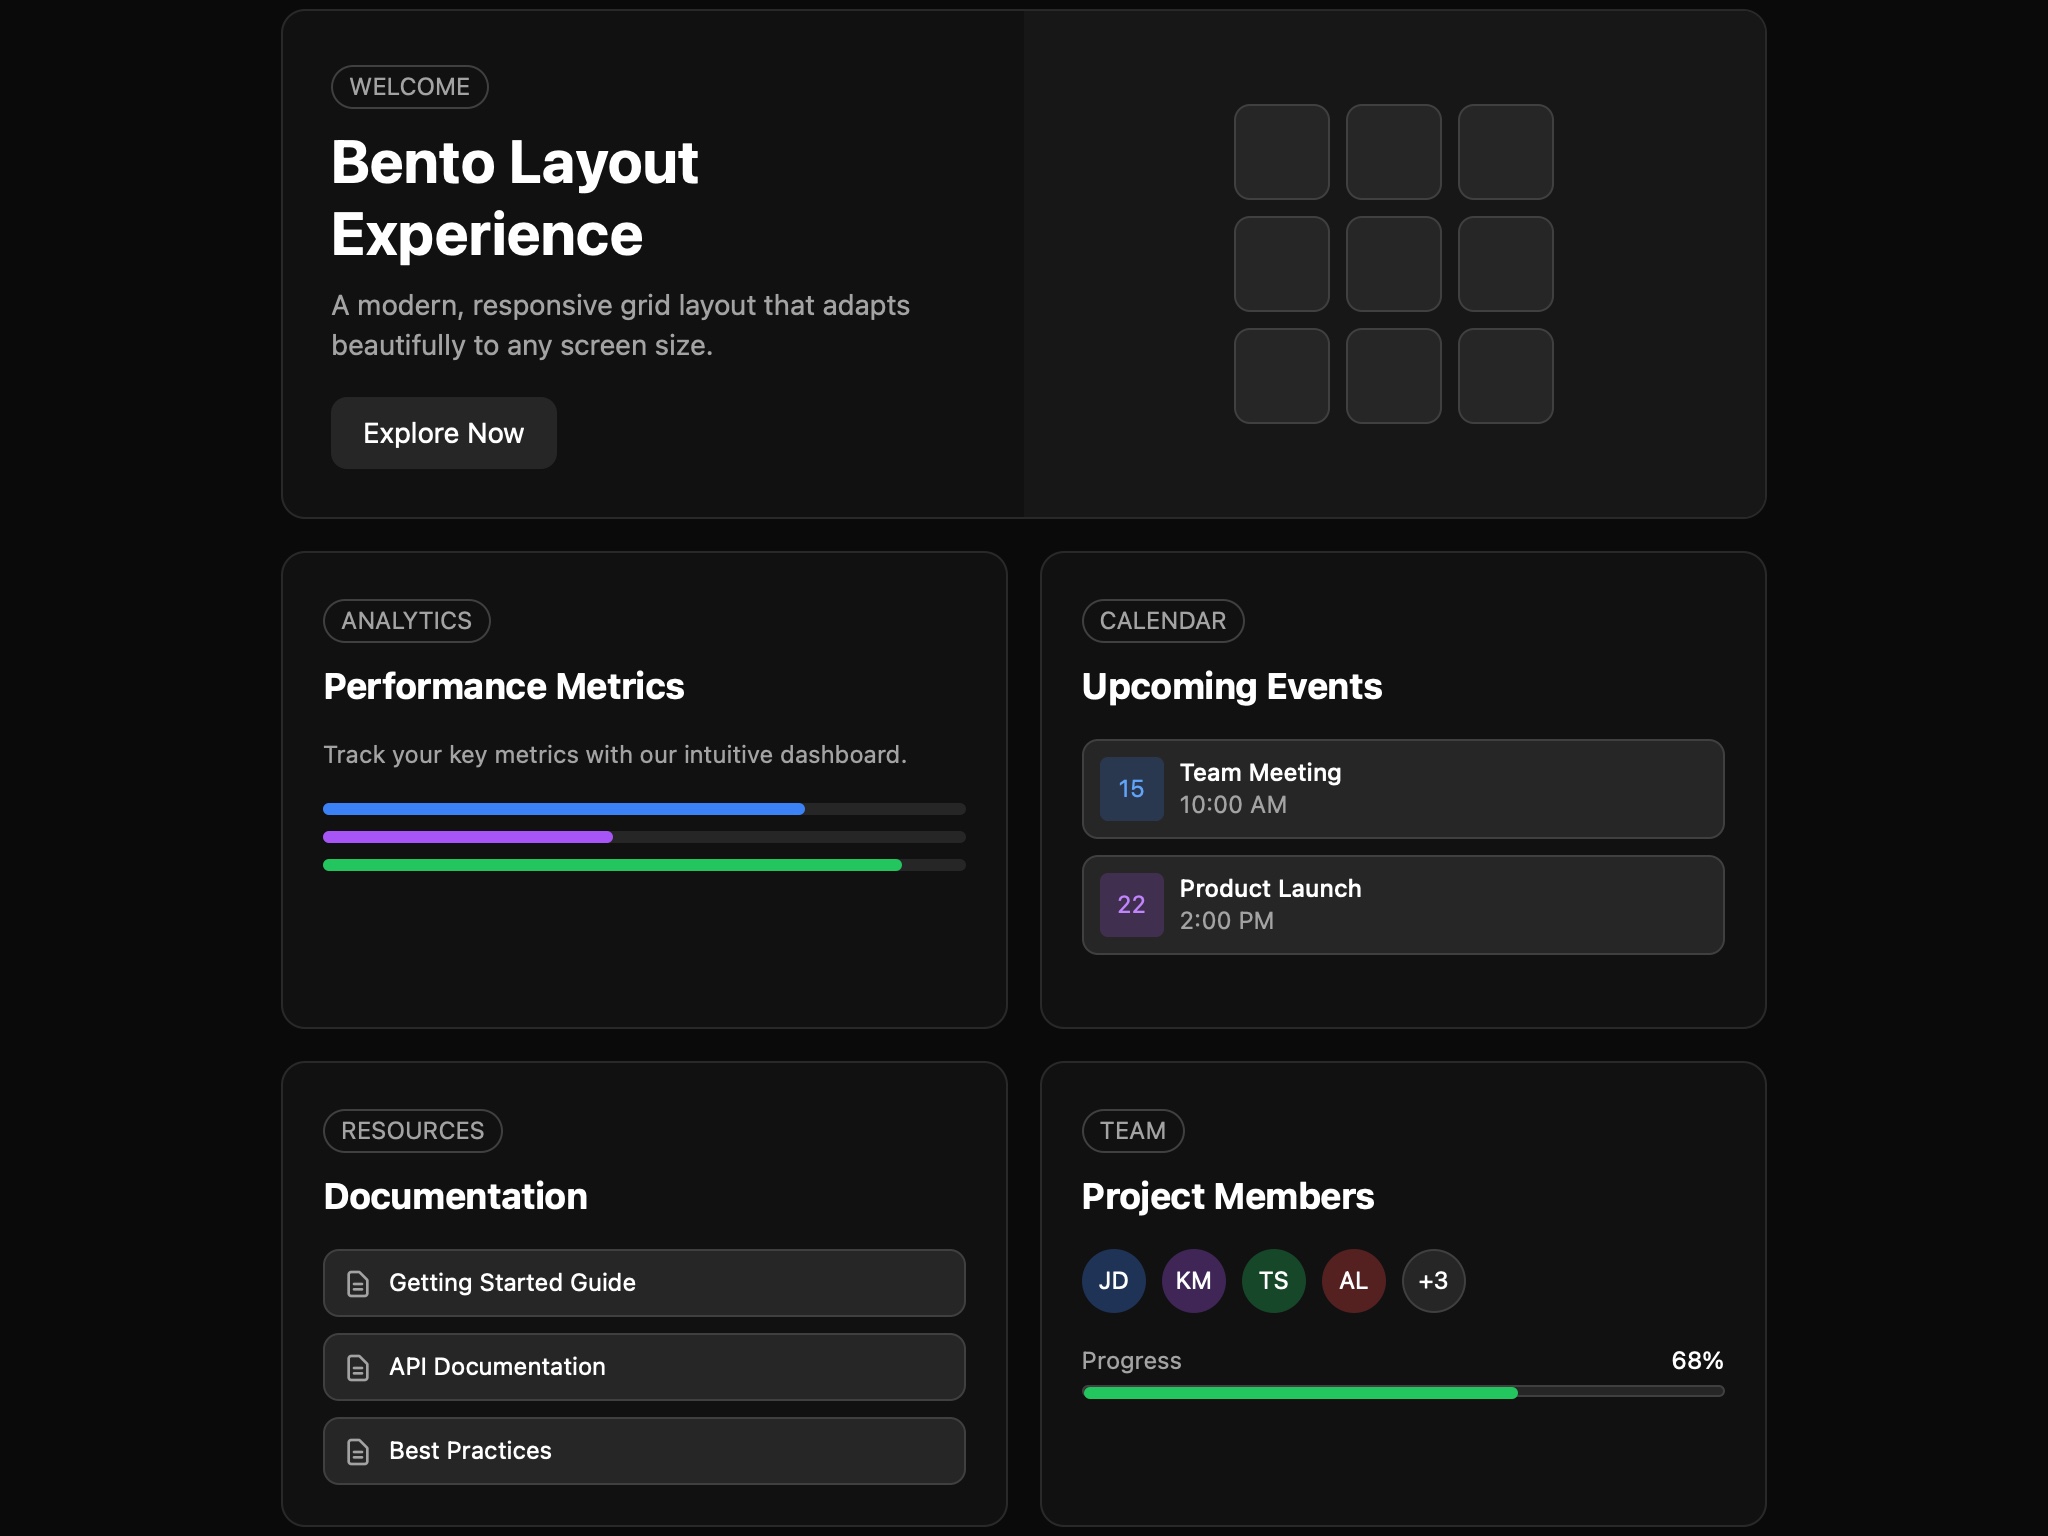Open the Getting Started Guide link
2048x1536 pixels.
(644, 1282)
